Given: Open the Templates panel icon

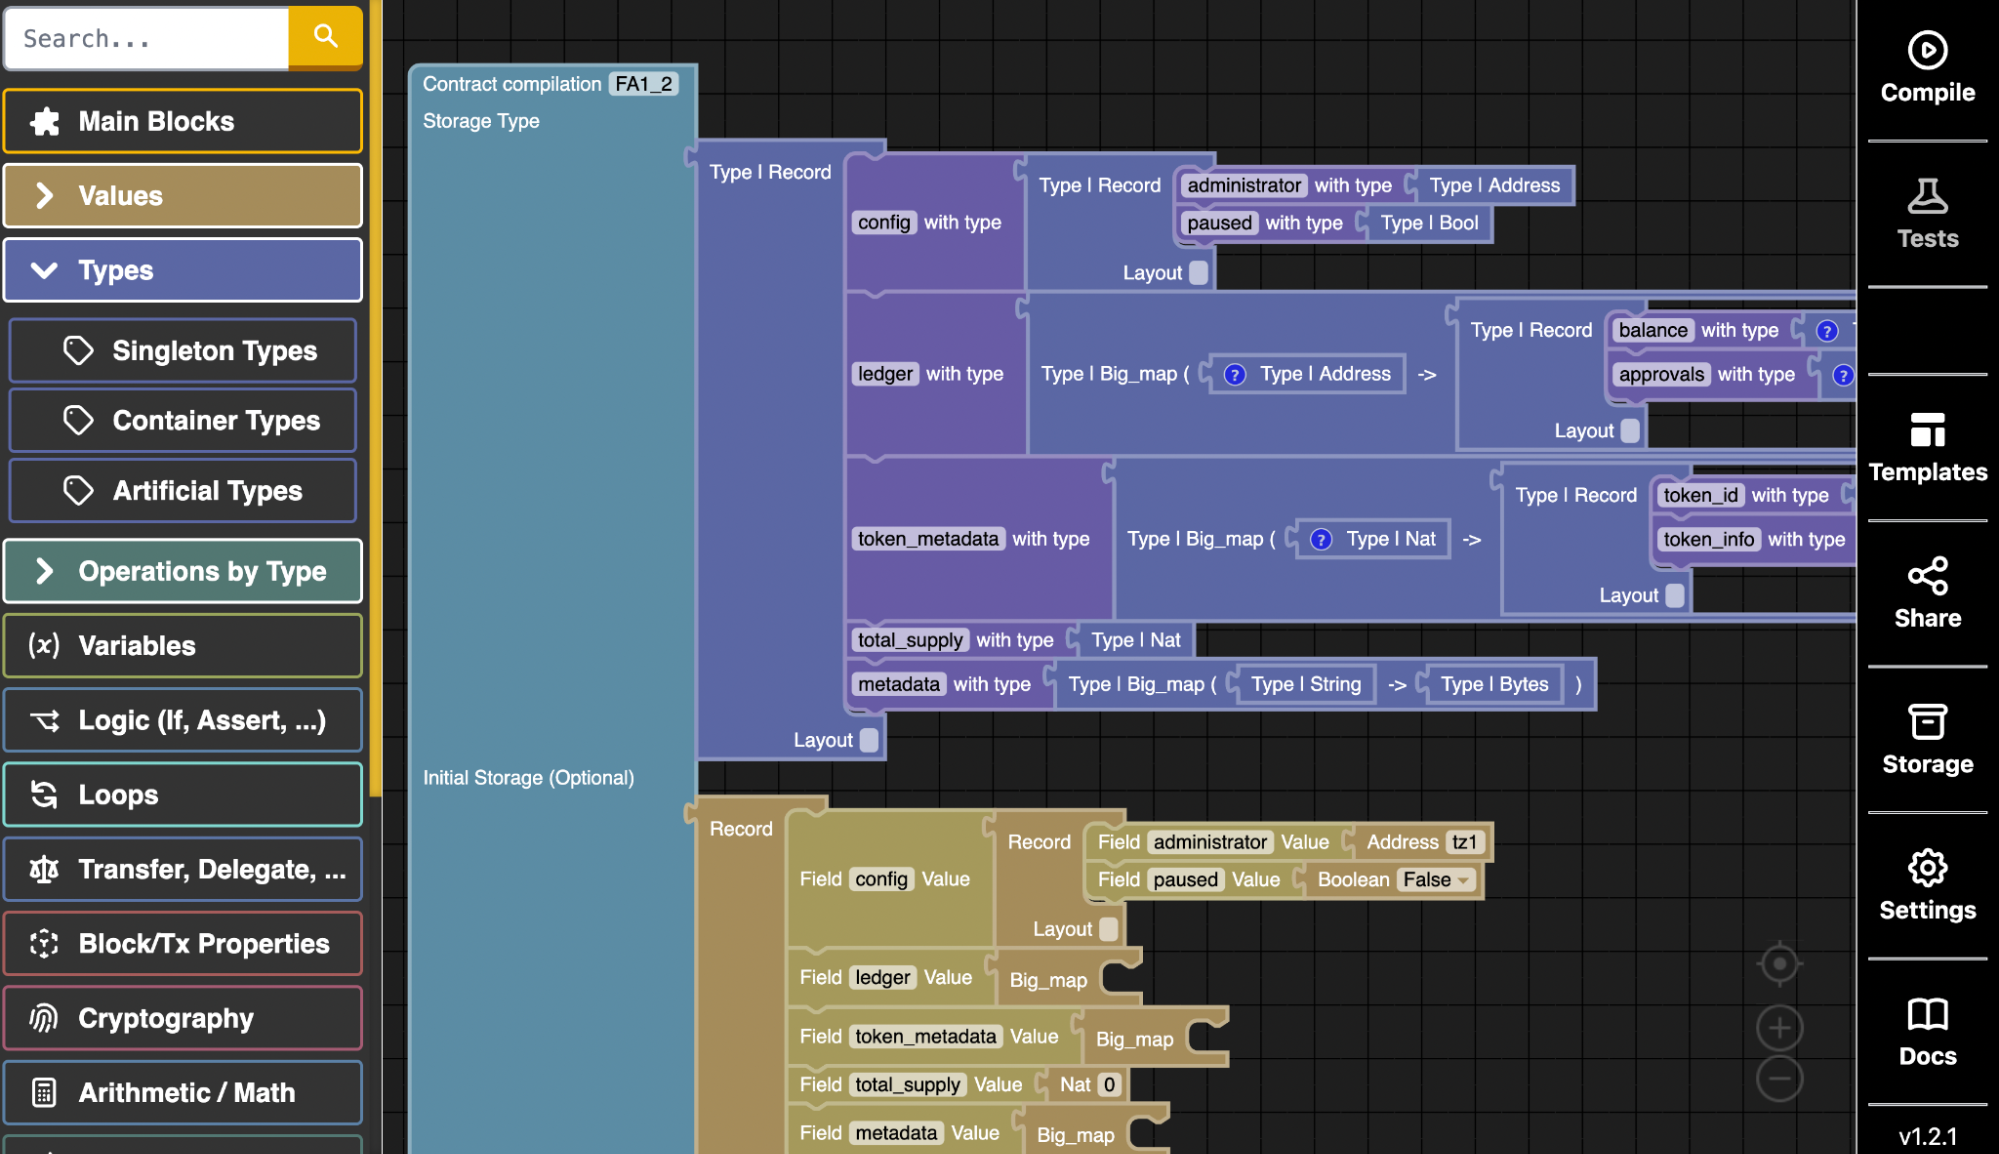Looking at the screenshot, I should point(1926,430).
